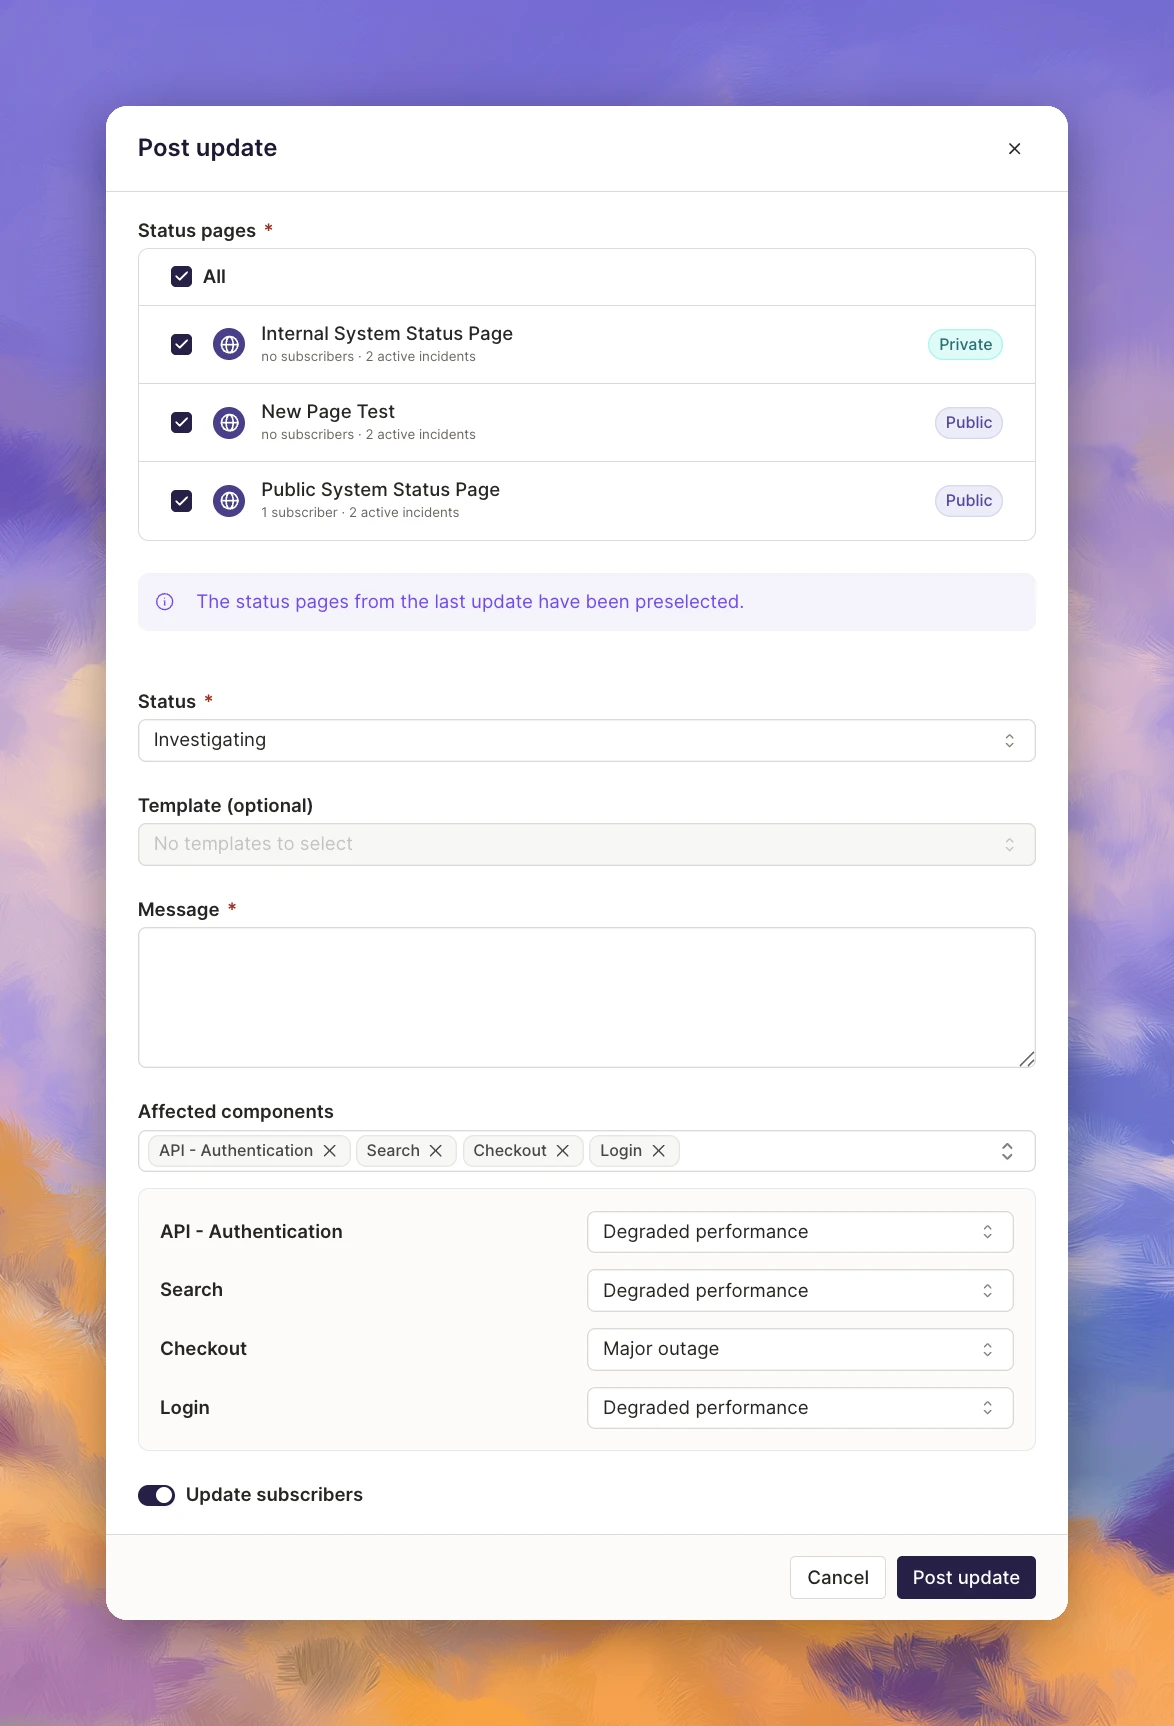The image size is (1174, 1726).
Task: Uncheck the All status pages checkbox
Action: point(181,277)
